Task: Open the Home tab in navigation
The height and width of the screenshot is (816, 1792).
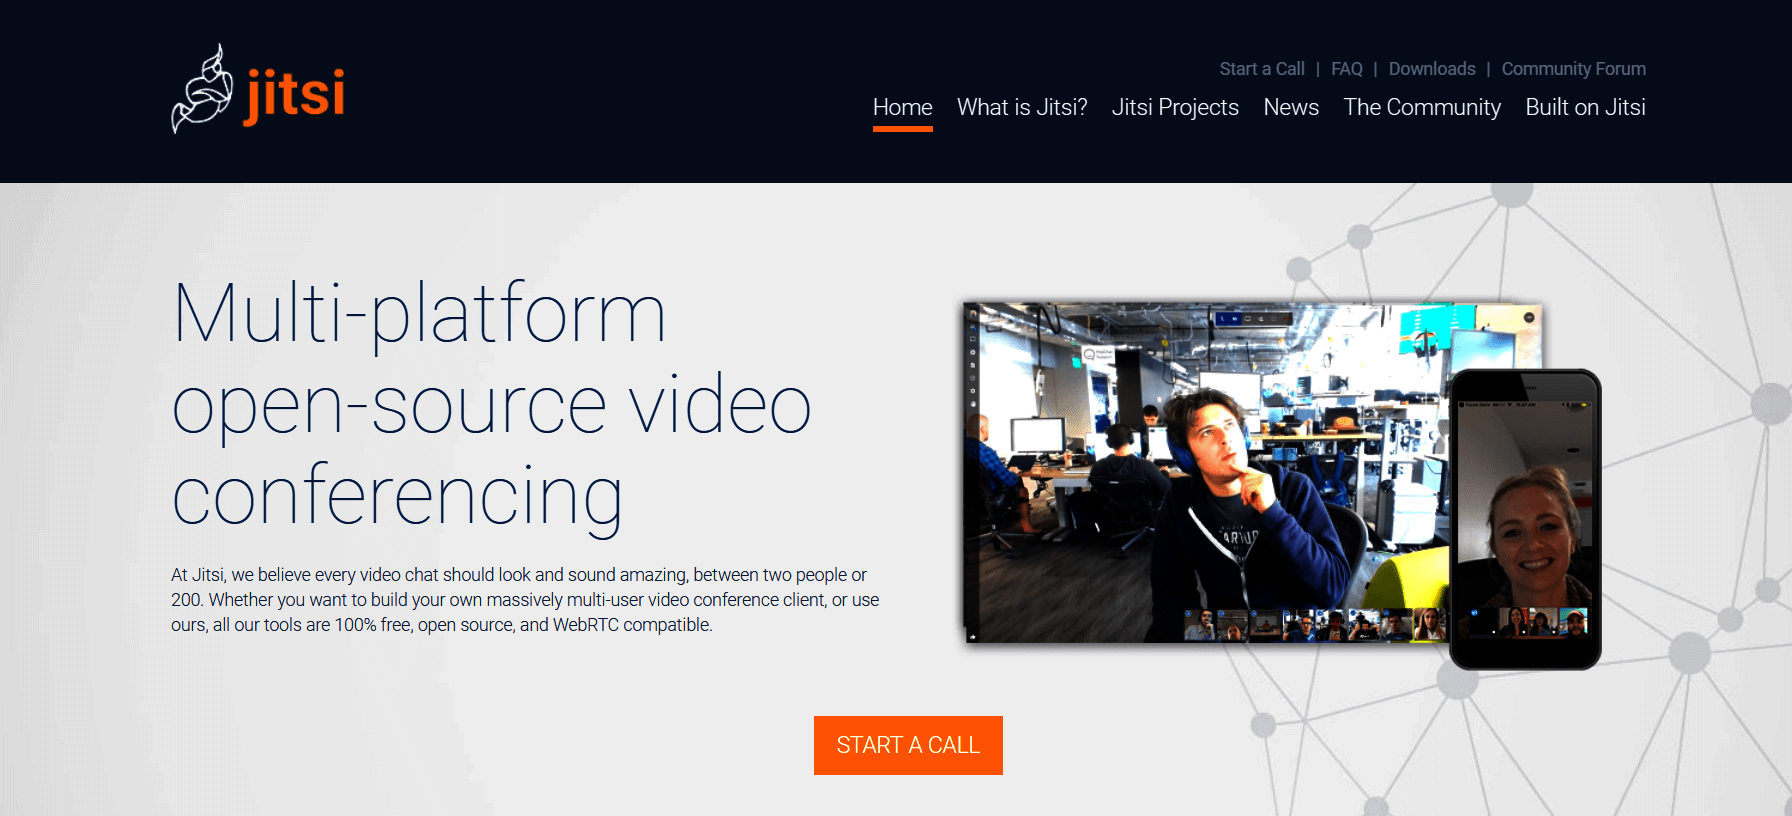Action: coord(902,107)
